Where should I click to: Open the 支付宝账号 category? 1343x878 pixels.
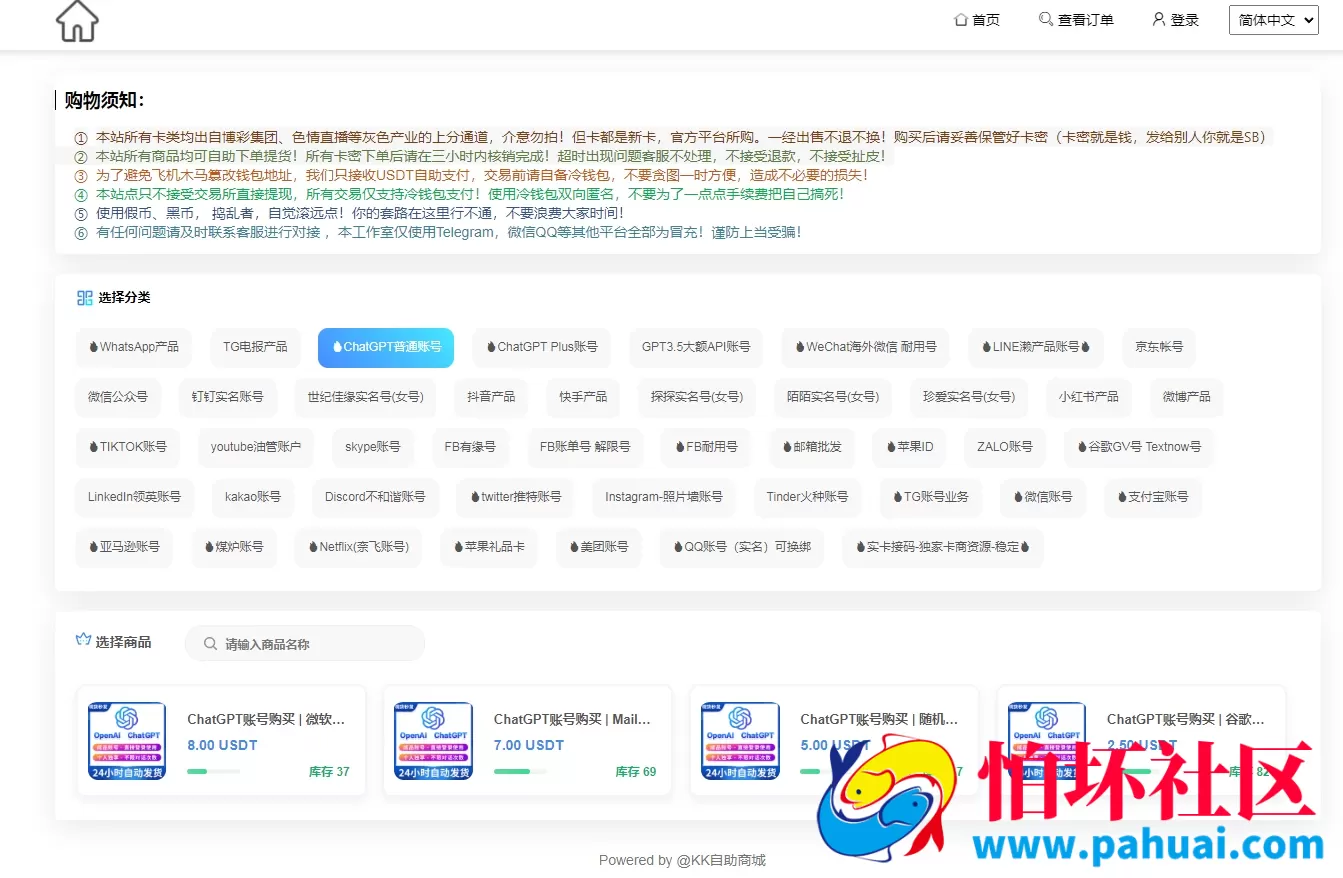pos(1153,497)
